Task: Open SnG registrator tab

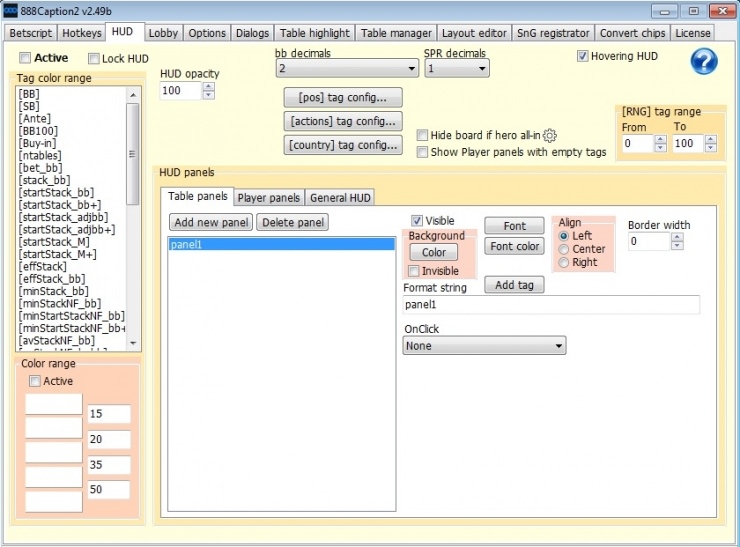Action: click(x=553, y=33)
